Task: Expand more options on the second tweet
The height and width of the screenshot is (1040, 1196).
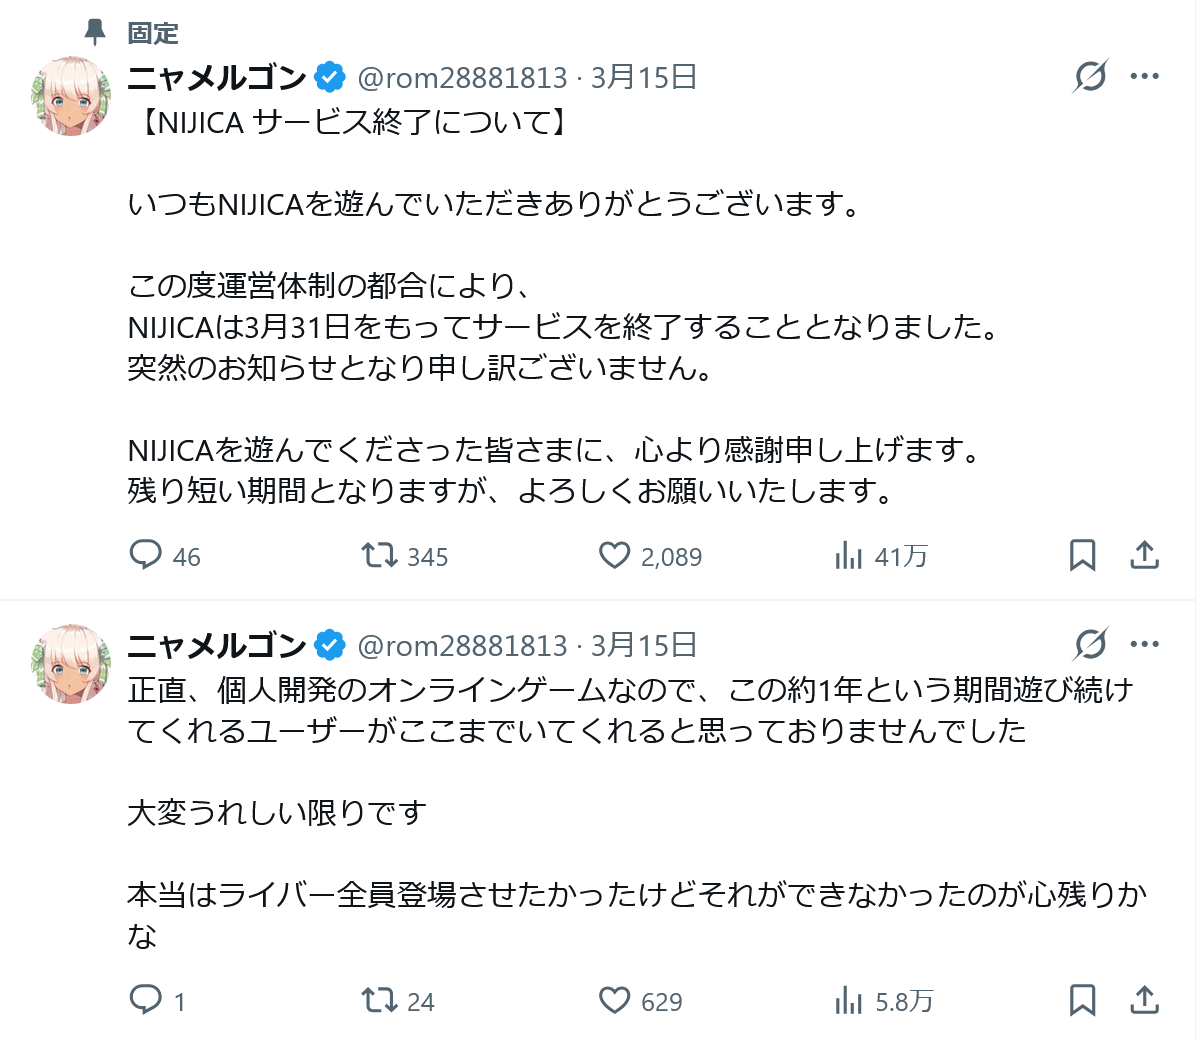Action: pyautogui.click(x=1144, y=644)
